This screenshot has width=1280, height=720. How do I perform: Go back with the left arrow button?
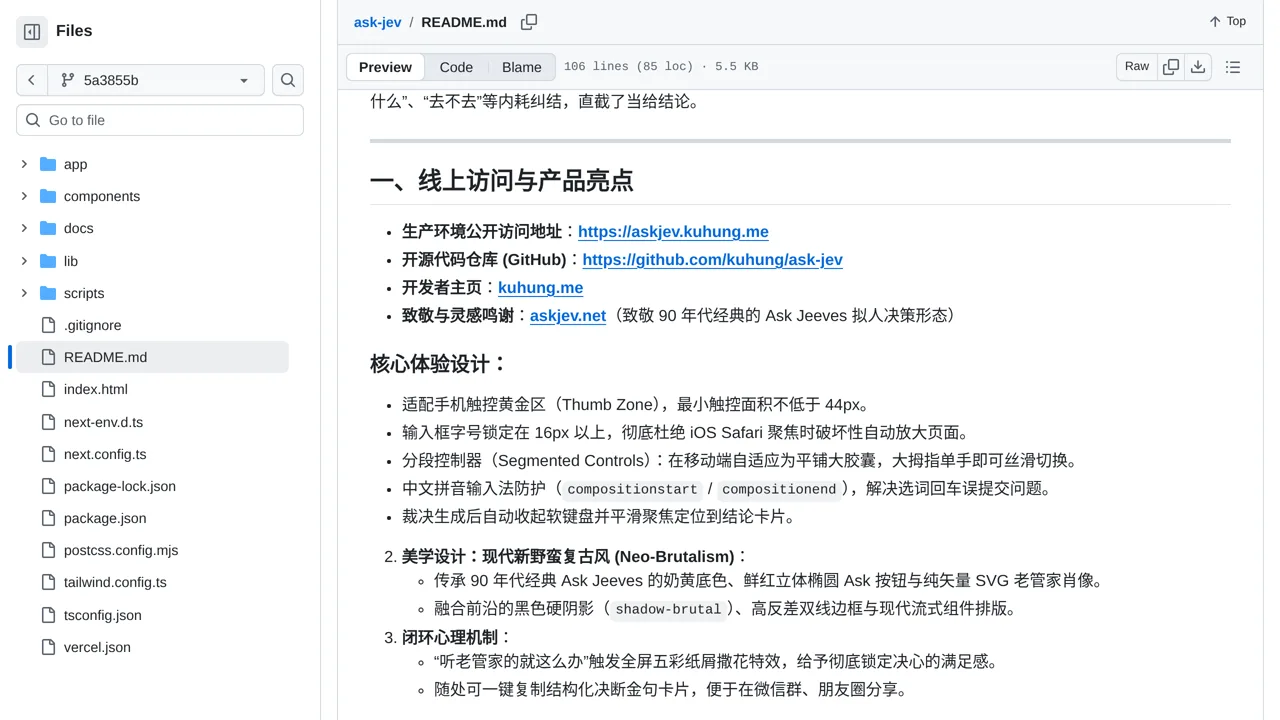tap(32, 80)
